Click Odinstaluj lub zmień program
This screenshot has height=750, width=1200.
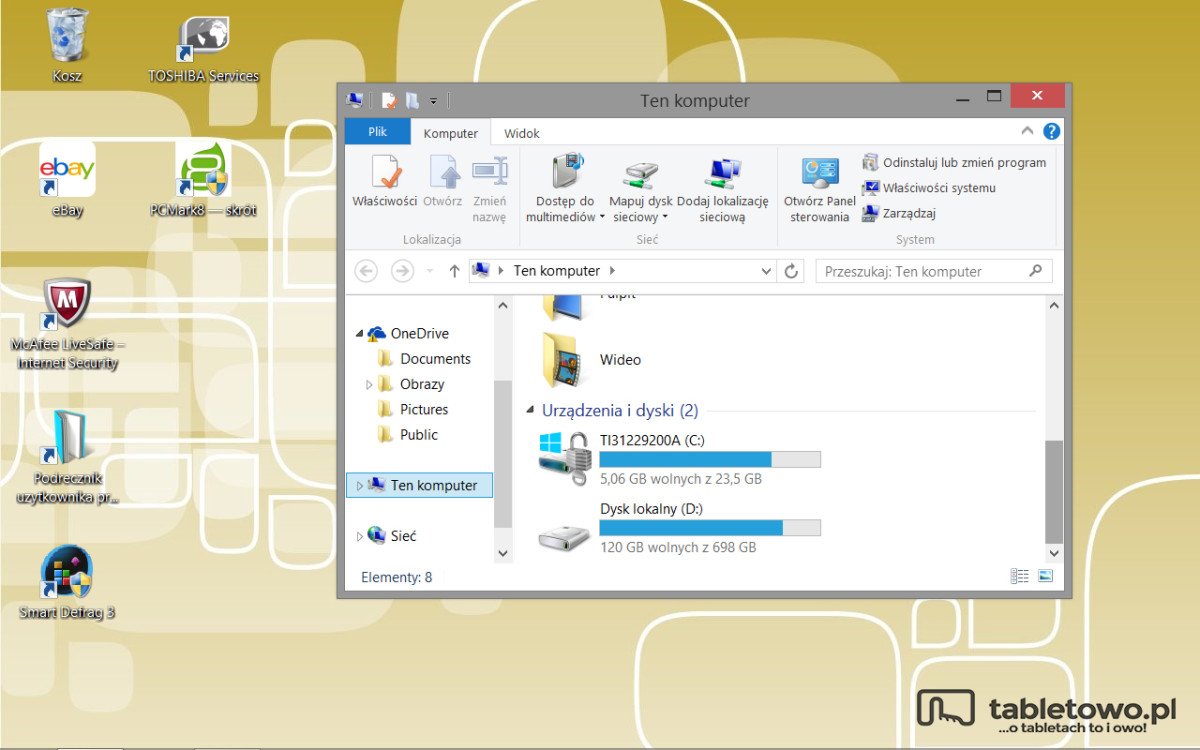[954, 162]
